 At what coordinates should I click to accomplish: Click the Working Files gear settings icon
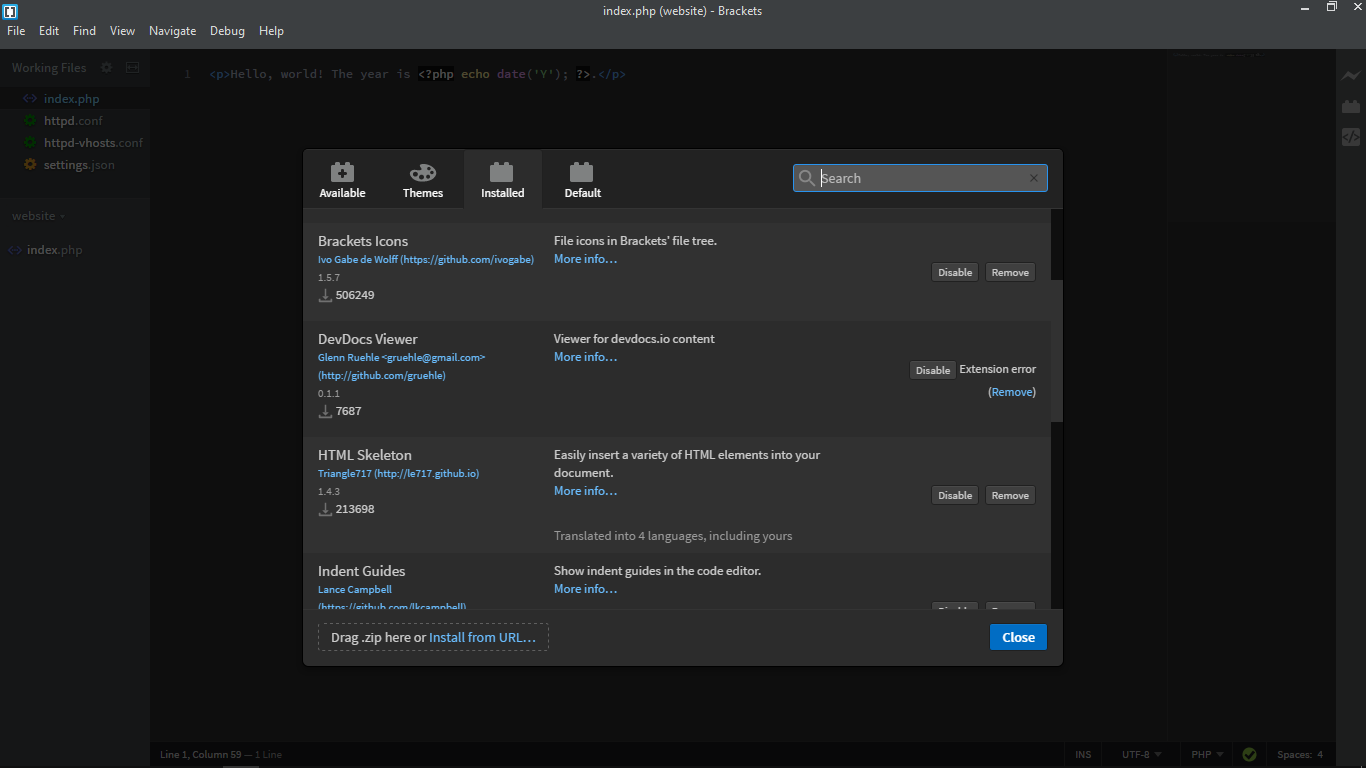(106, 68)
